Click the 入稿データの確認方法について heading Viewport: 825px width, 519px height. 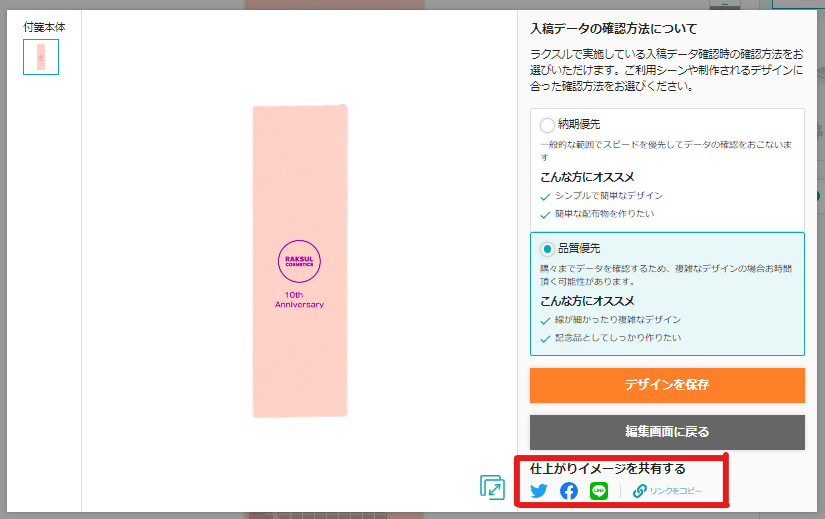coord(613,28)
